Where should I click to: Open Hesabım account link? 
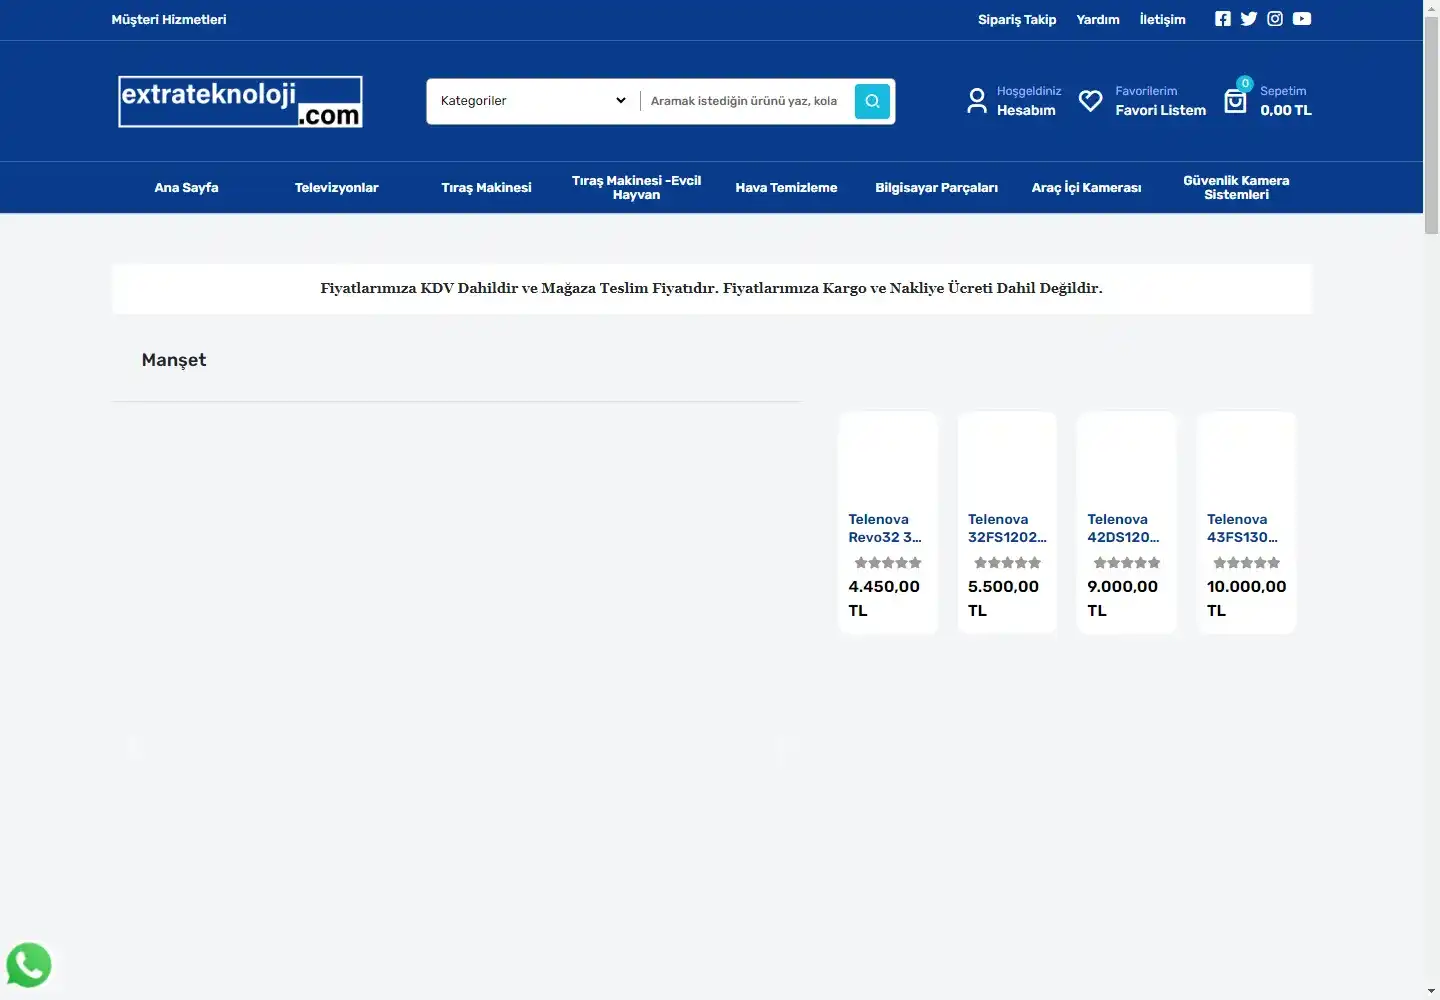pos(1026,111)
